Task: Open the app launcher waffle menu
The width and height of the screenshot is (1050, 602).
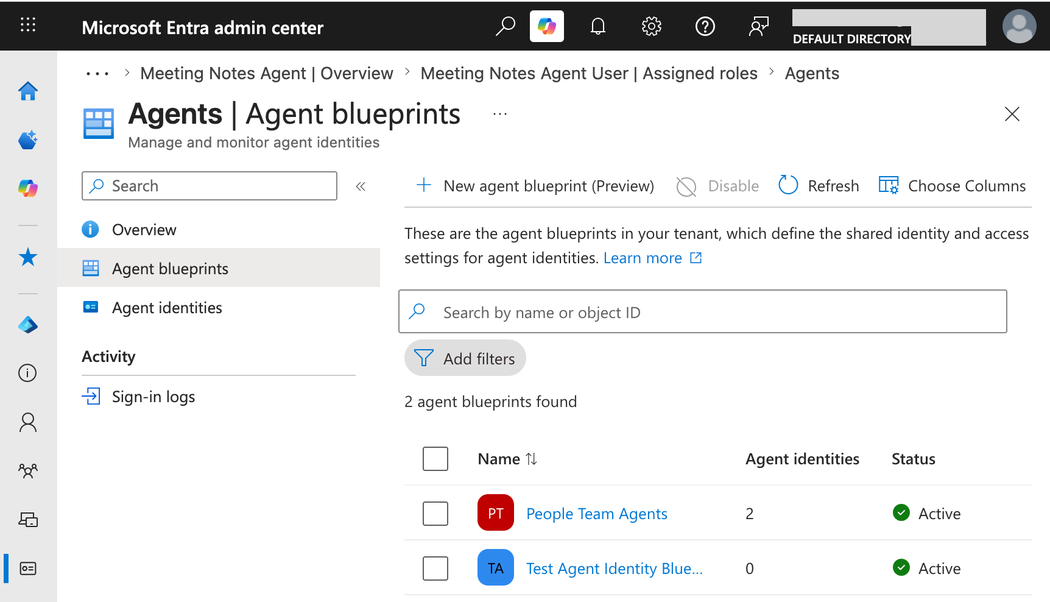Action: coord(27,25)
